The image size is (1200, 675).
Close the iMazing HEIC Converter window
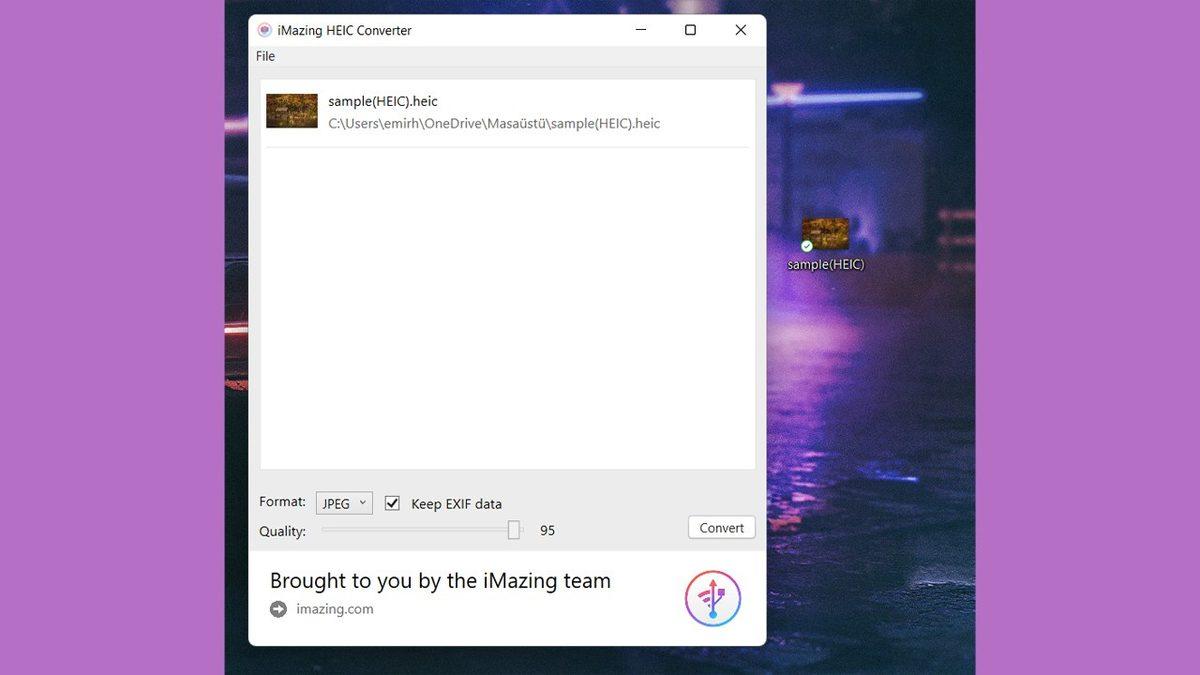[740, 30]
